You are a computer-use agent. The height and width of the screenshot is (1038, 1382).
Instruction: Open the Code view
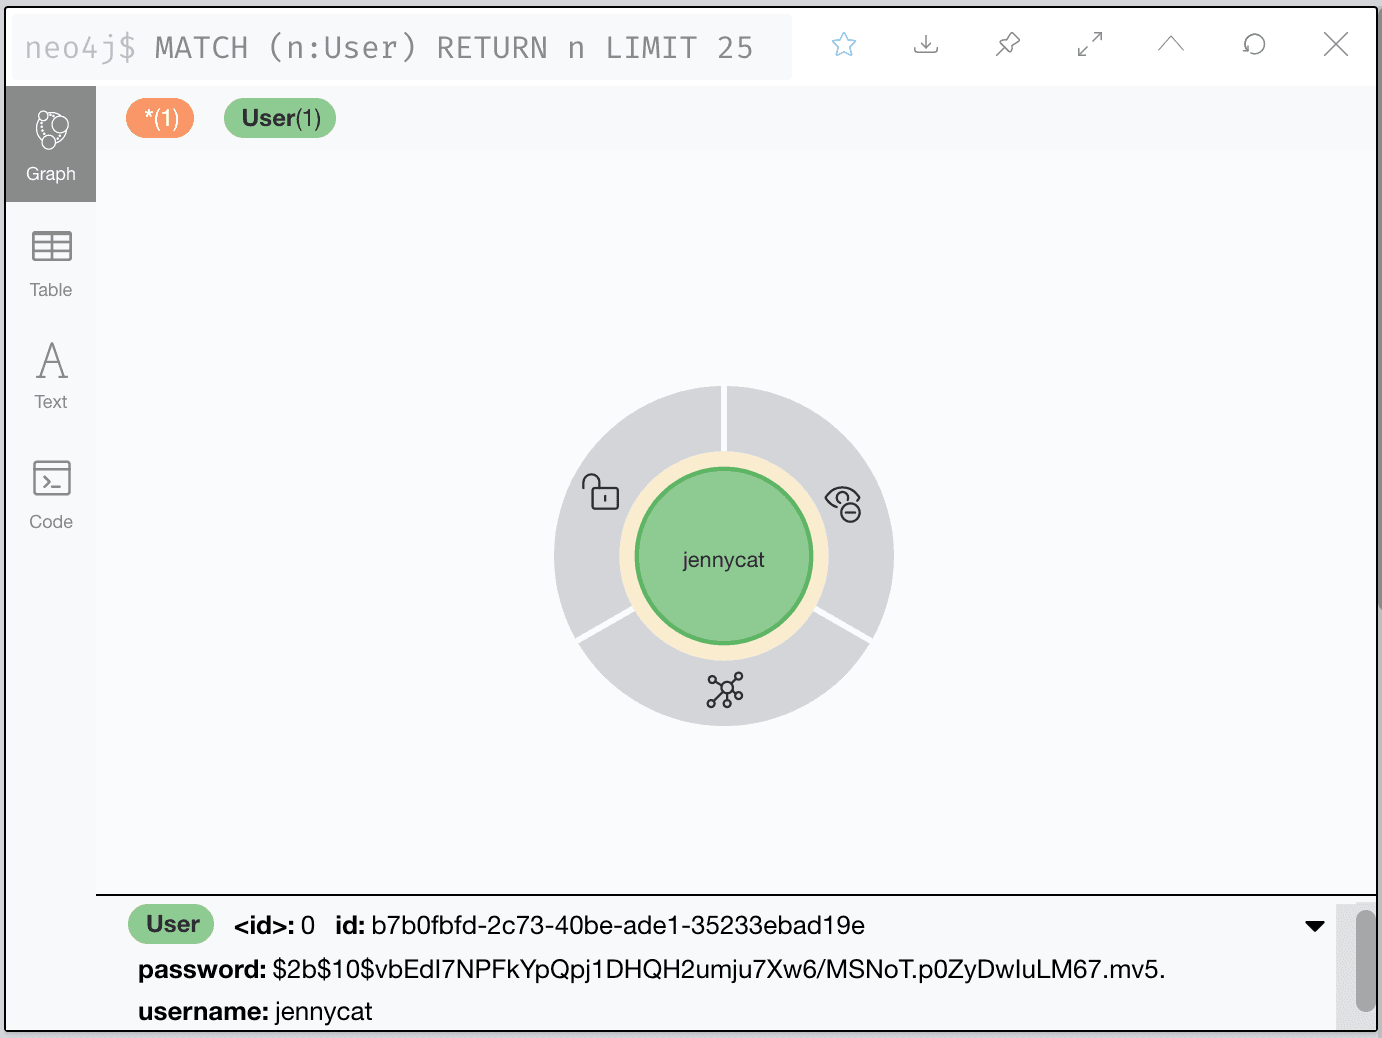tap(51, 494)
